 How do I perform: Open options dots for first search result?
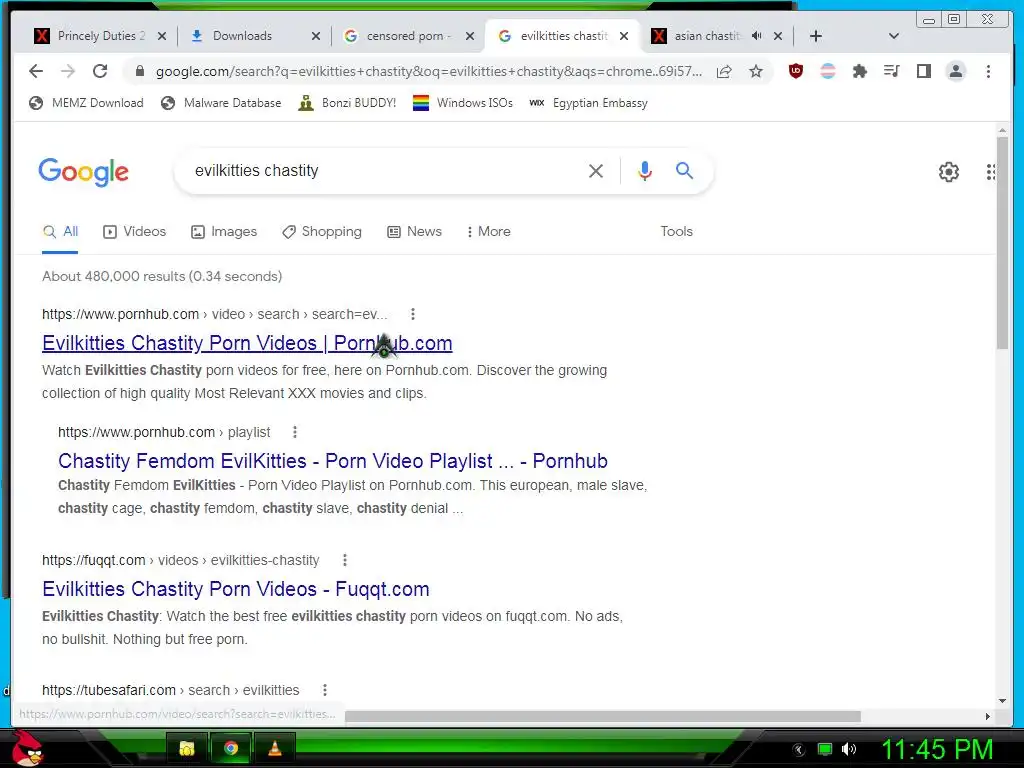(x=413, y=314)
